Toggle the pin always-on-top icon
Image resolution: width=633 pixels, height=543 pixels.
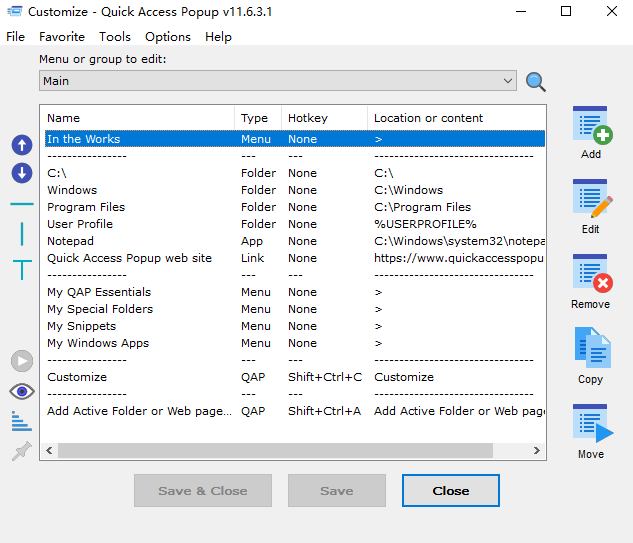(x=21, y=452)
